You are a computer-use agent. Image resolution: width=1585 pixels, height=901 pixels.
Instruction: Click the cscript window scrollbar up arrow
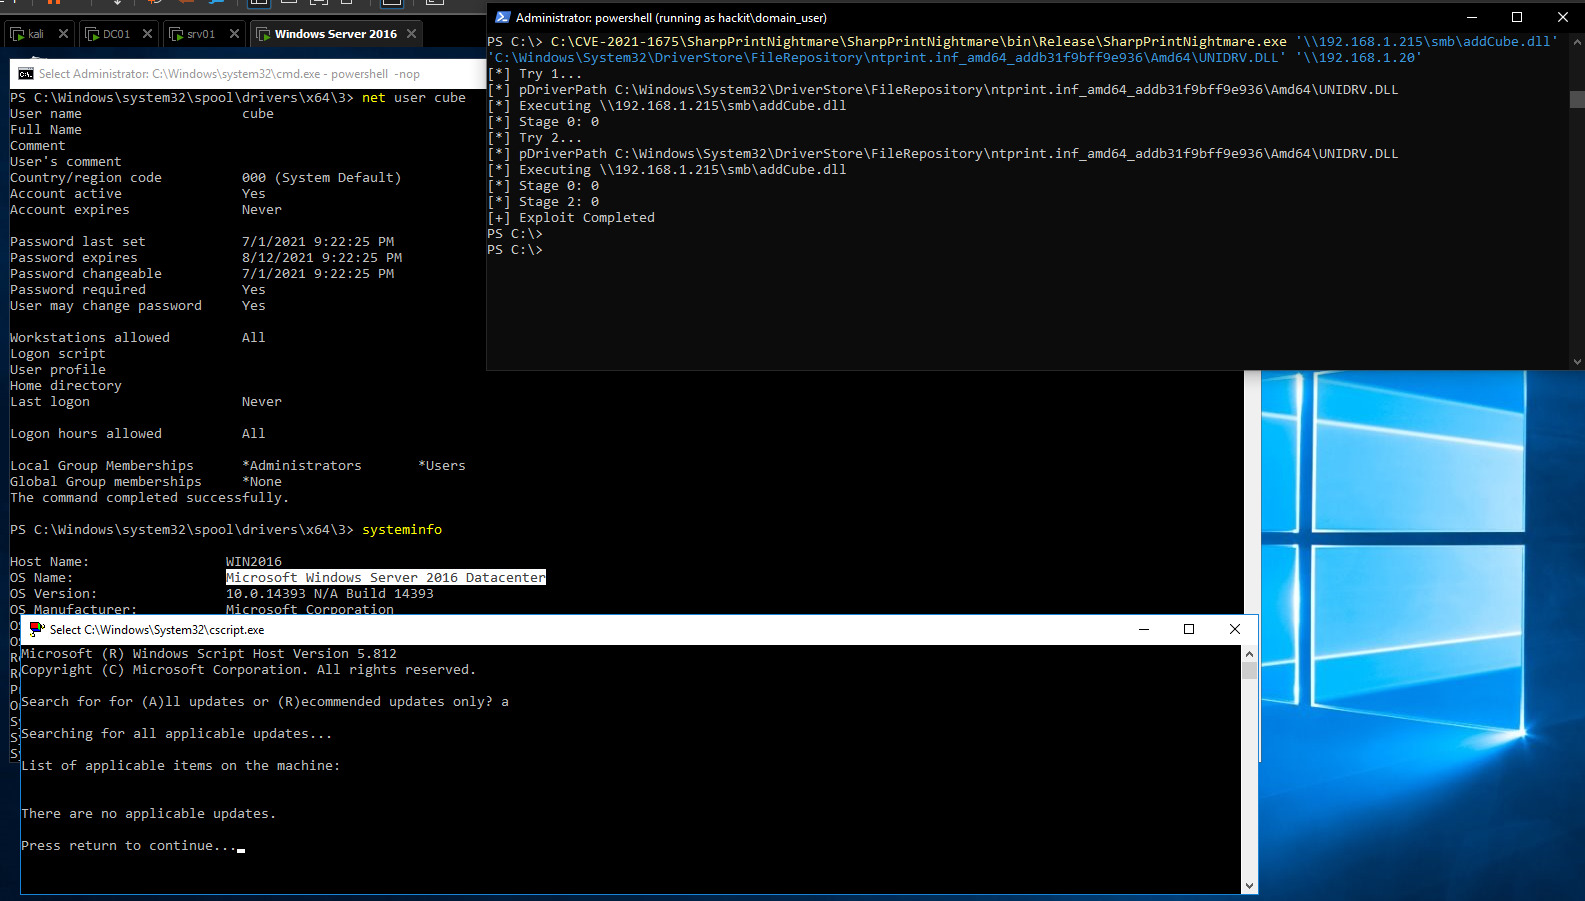[x=1249, y=653]
